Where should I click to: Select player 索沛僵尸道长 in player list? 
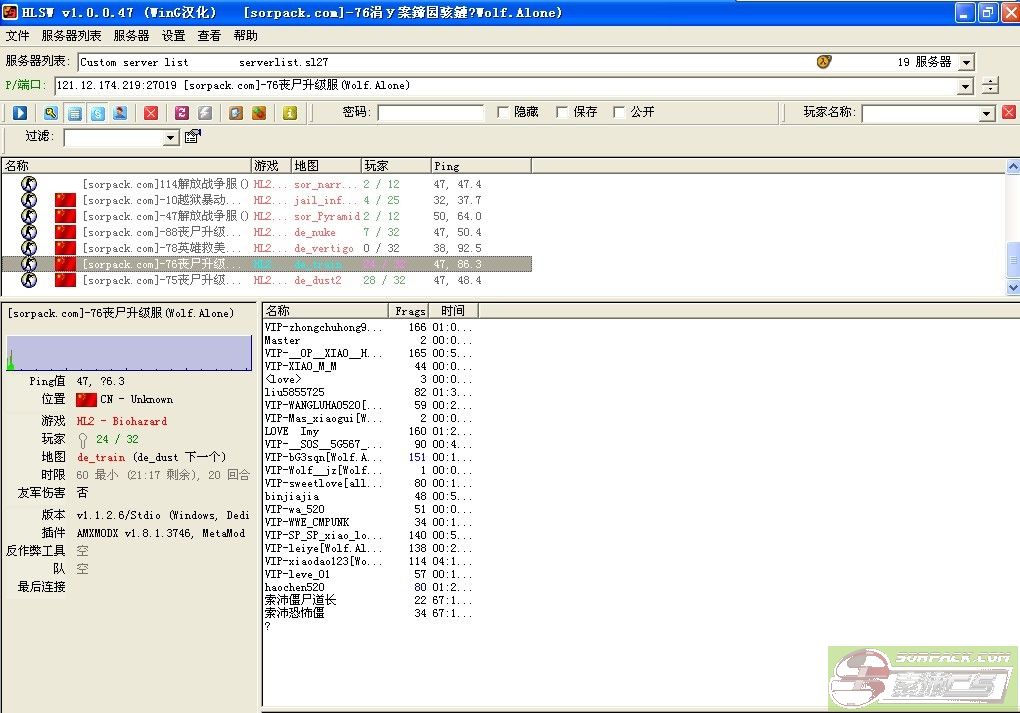pos(300,600)
